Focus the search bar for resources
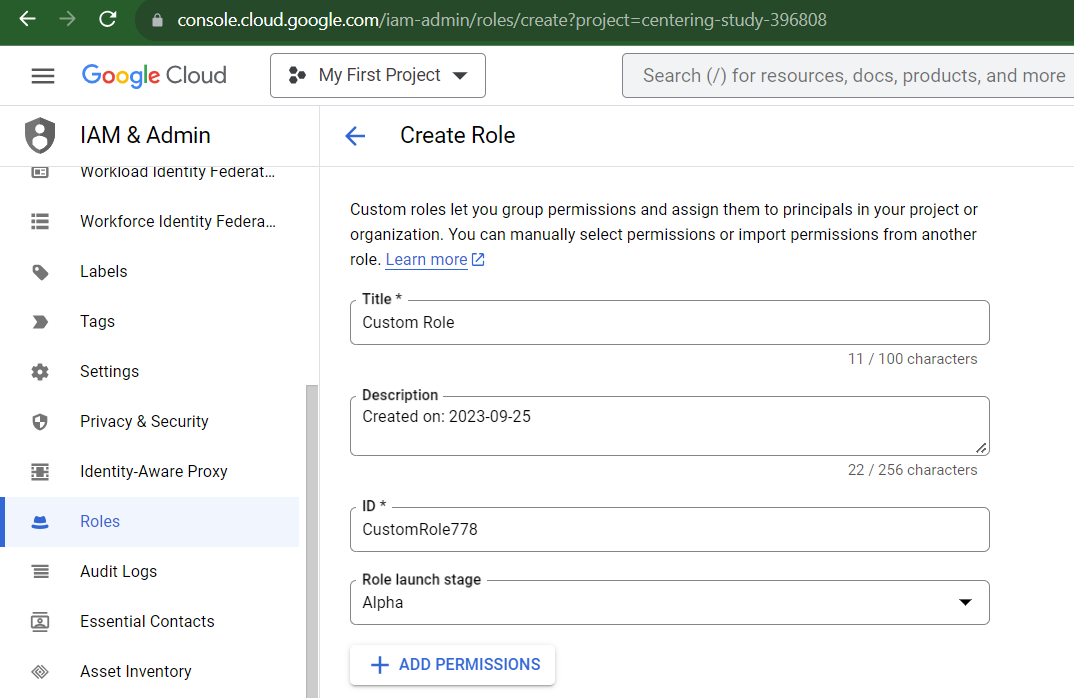 tap(850, 76)
